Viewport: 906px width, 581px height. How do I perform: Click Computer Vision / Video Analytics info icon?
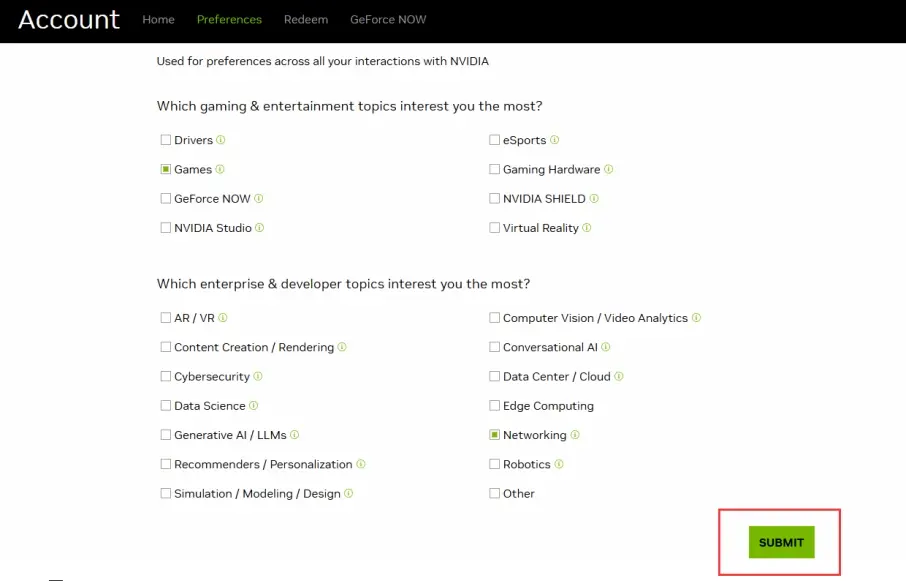click(x=696, y=318)
